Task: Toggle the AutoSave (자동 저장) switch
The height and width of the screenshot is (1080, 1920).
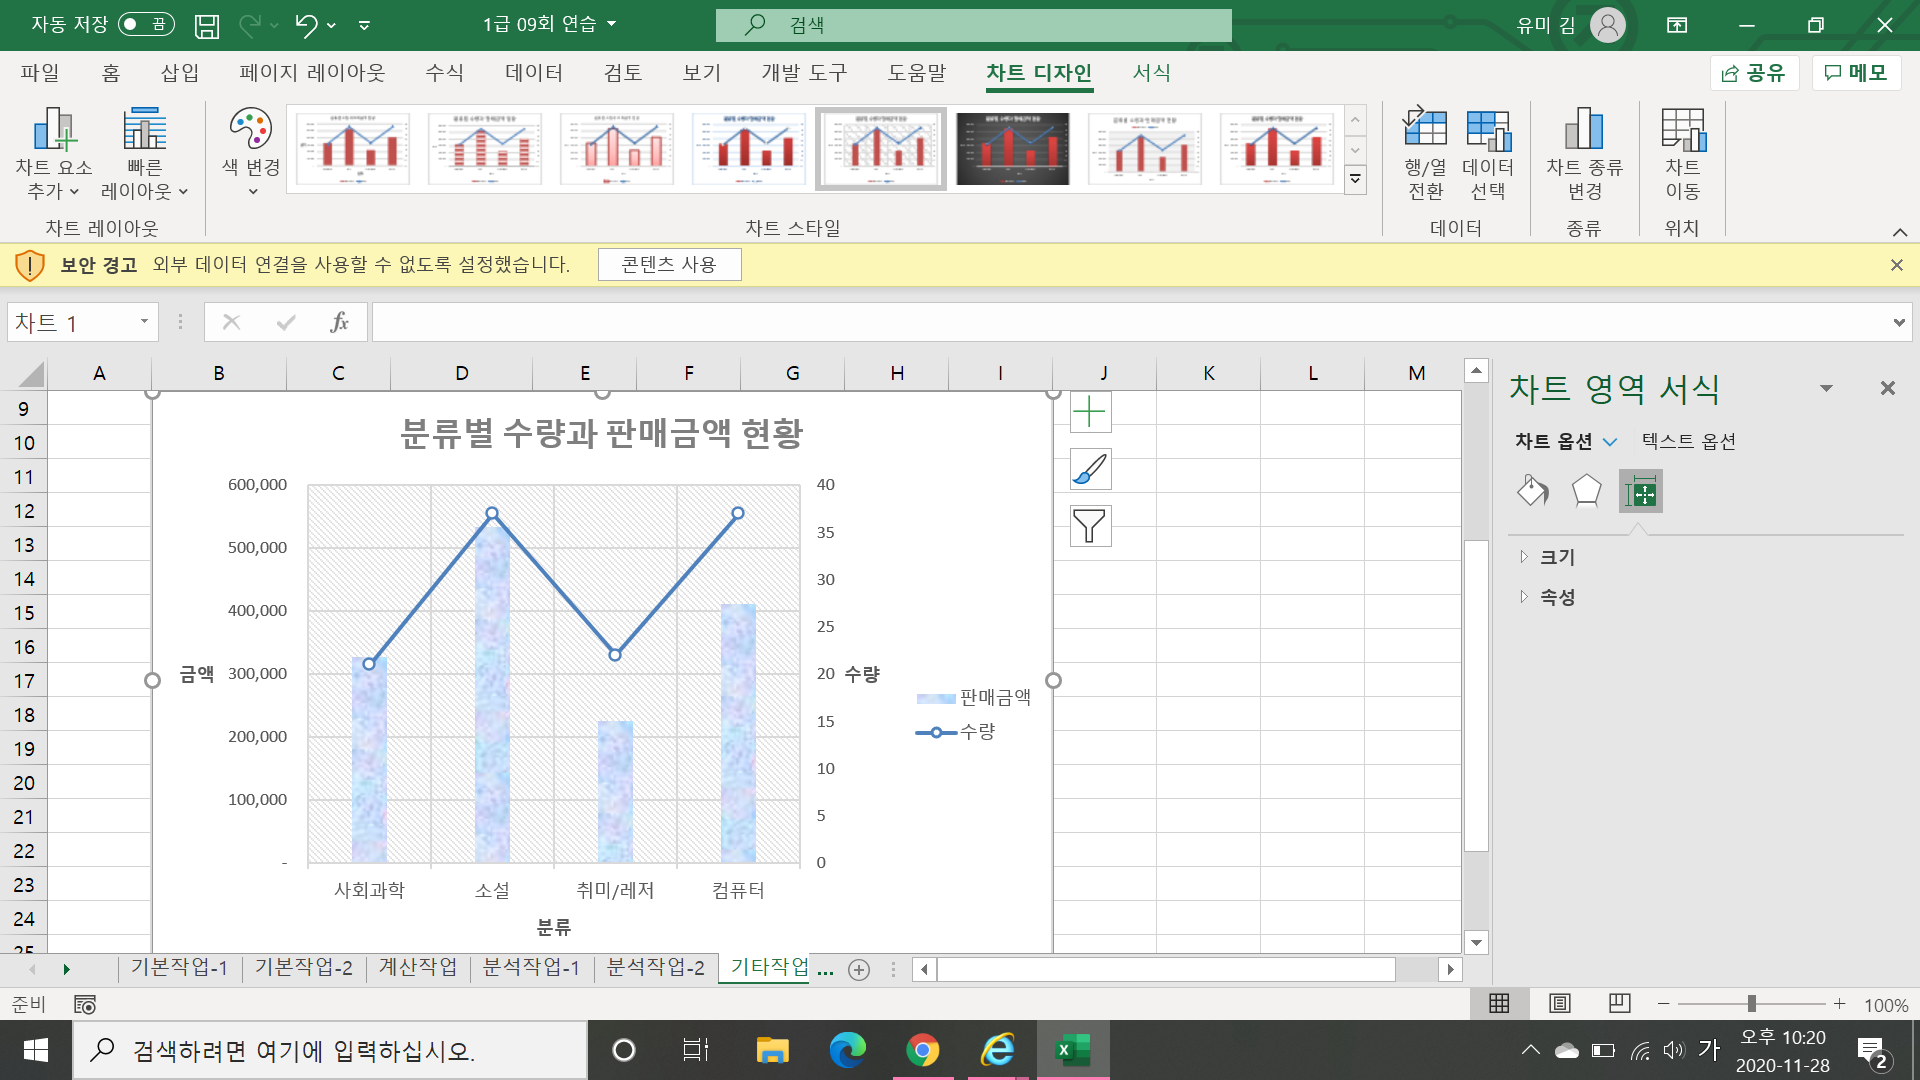Action: point(146,24)
